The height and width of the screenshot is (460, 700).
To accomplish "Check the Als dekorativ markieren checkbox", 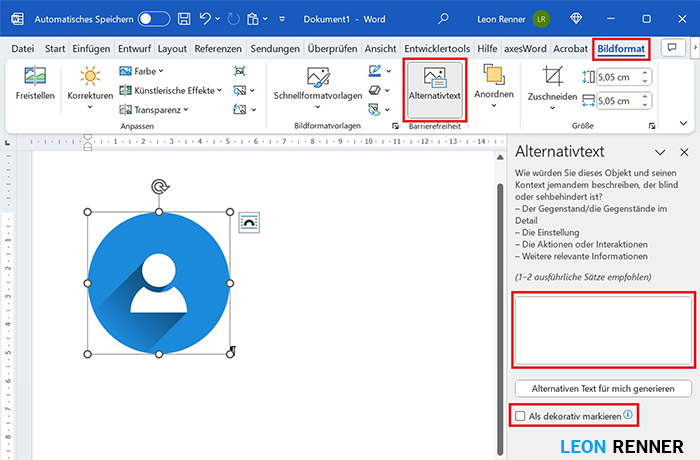I will click(520, 415).
